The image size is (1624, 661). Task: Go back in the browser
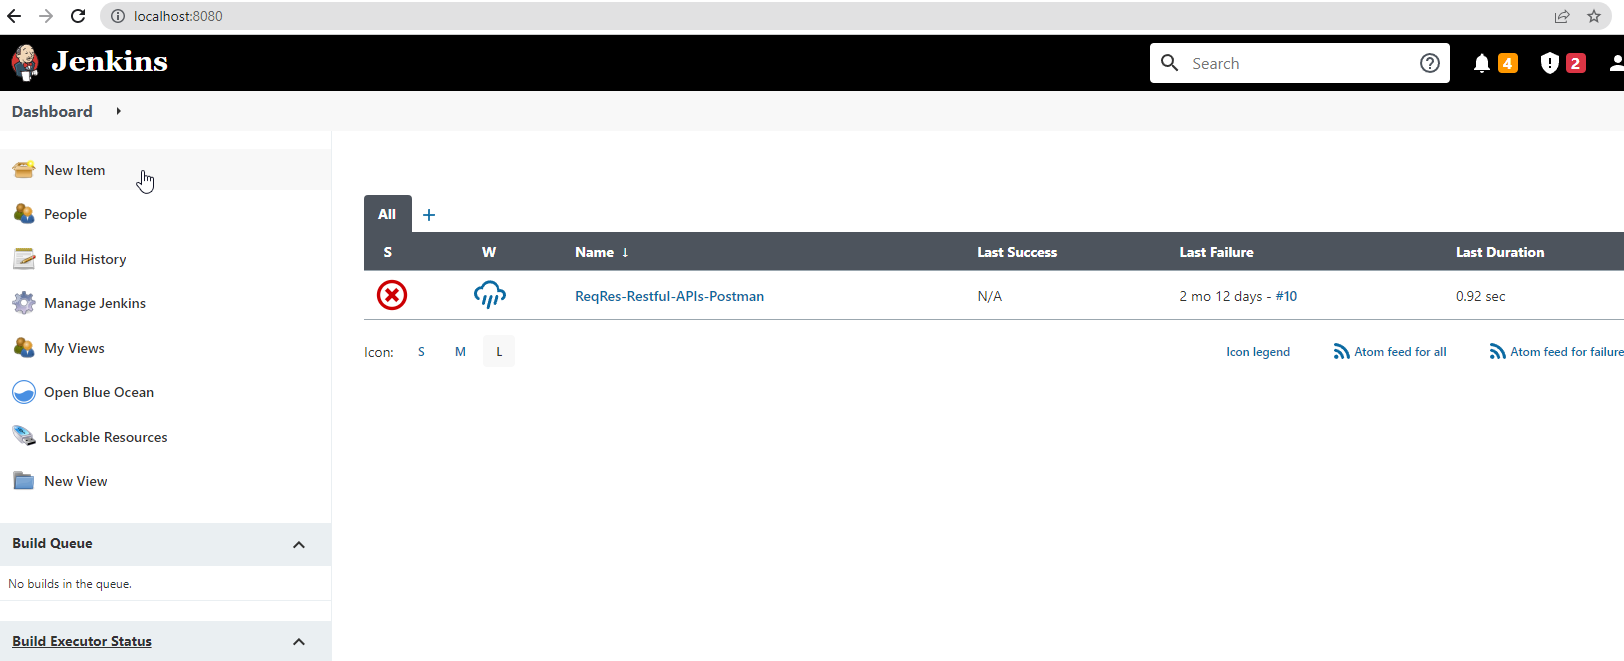tap(14, 16)
